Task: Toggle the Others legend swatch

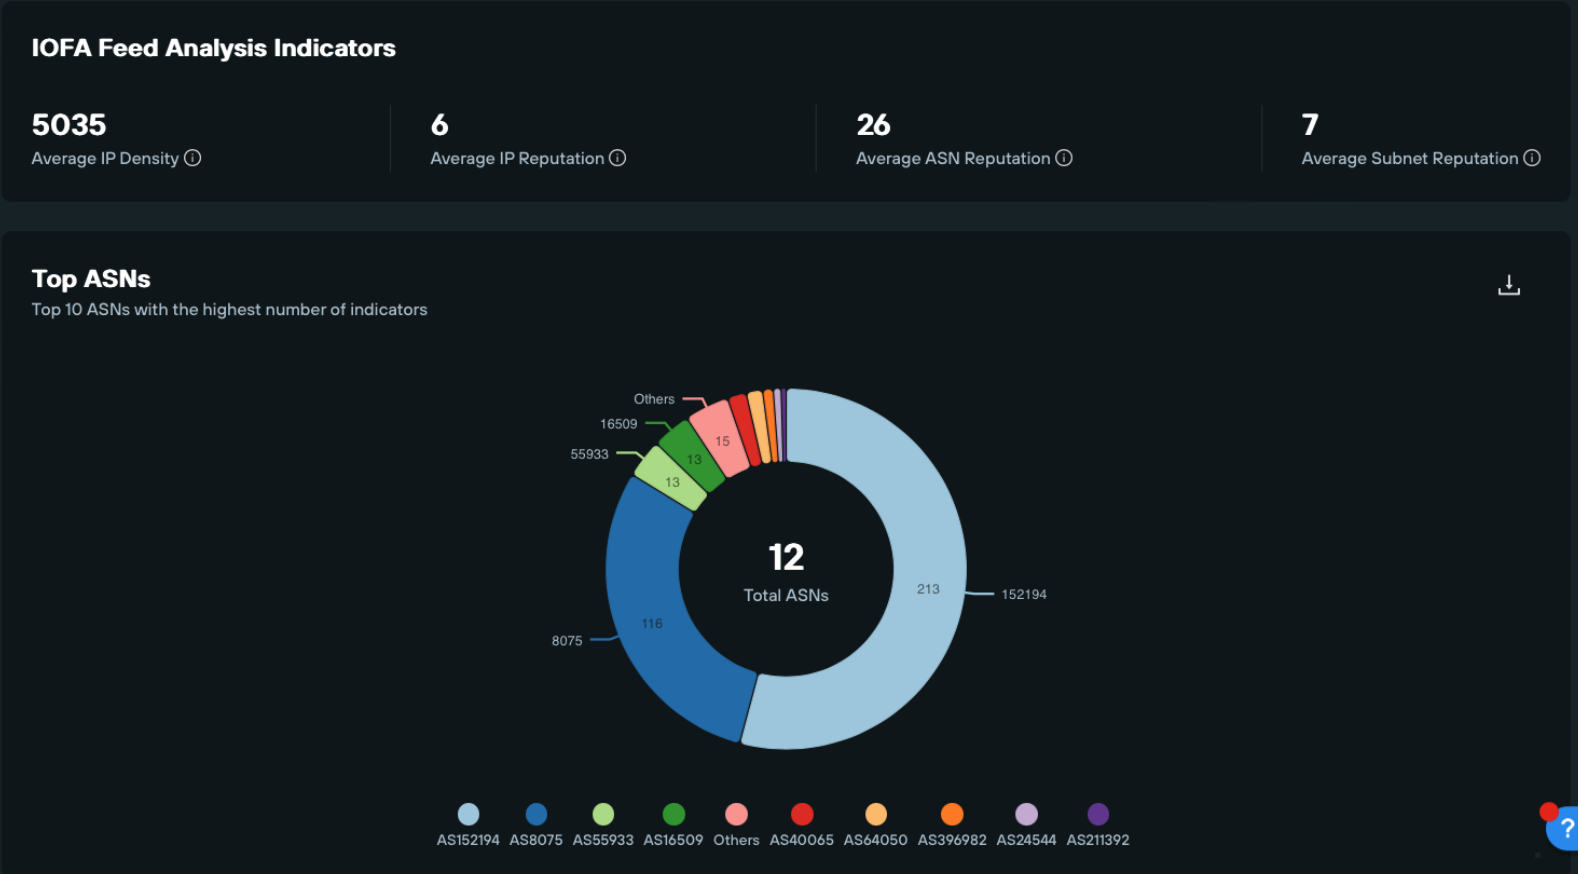Action: click(736, 814)
